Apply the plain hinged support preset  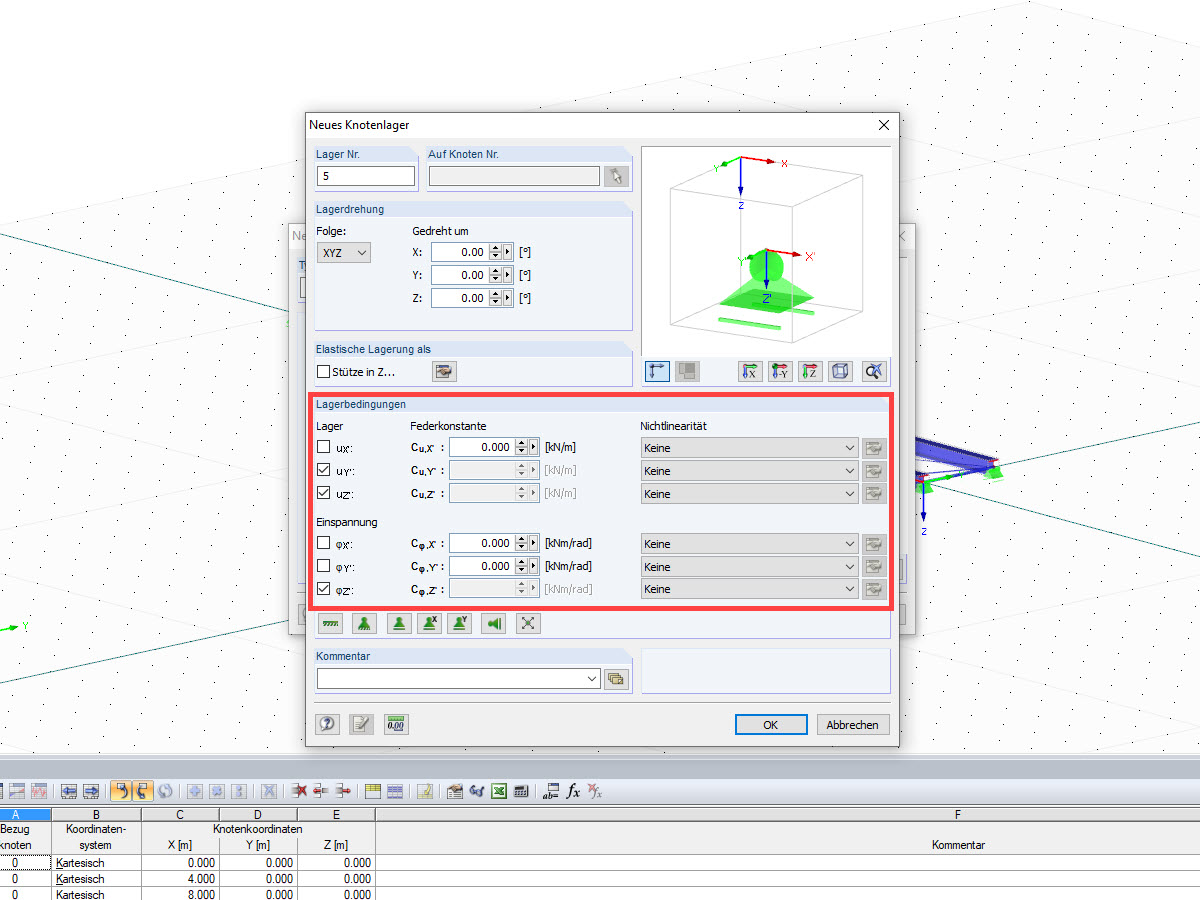[399, 623]
